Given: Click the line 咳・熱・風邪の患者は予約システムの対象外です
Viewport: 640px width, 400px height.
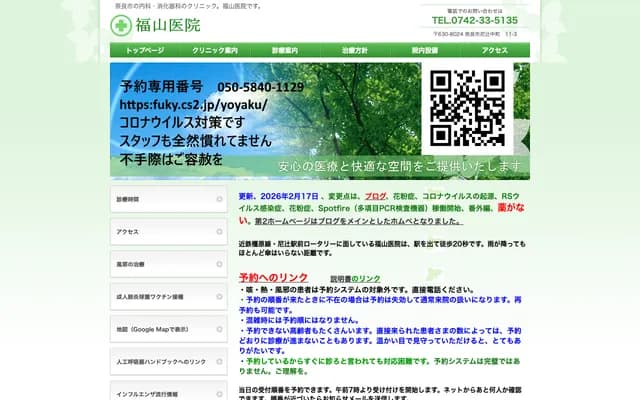Looking at the screenshot, I should tap(357, 290).
